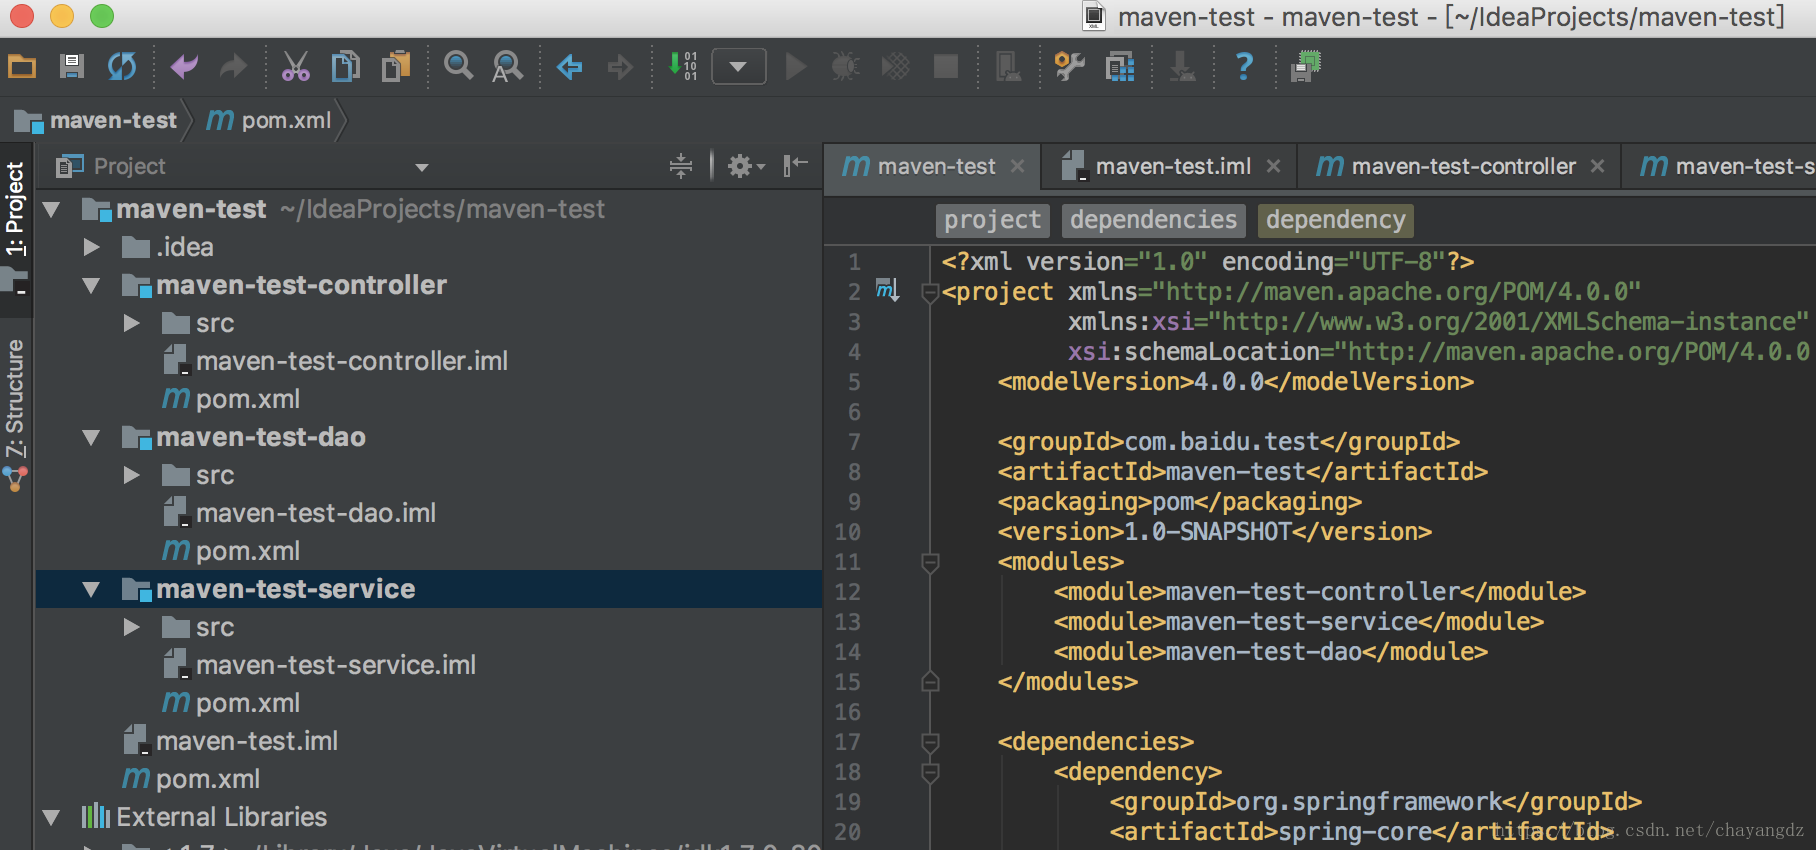This screenshot has width=1816, height=850.
Task: Click scroll-from-source icon in Project panel
Action: [x=681, y=167]
